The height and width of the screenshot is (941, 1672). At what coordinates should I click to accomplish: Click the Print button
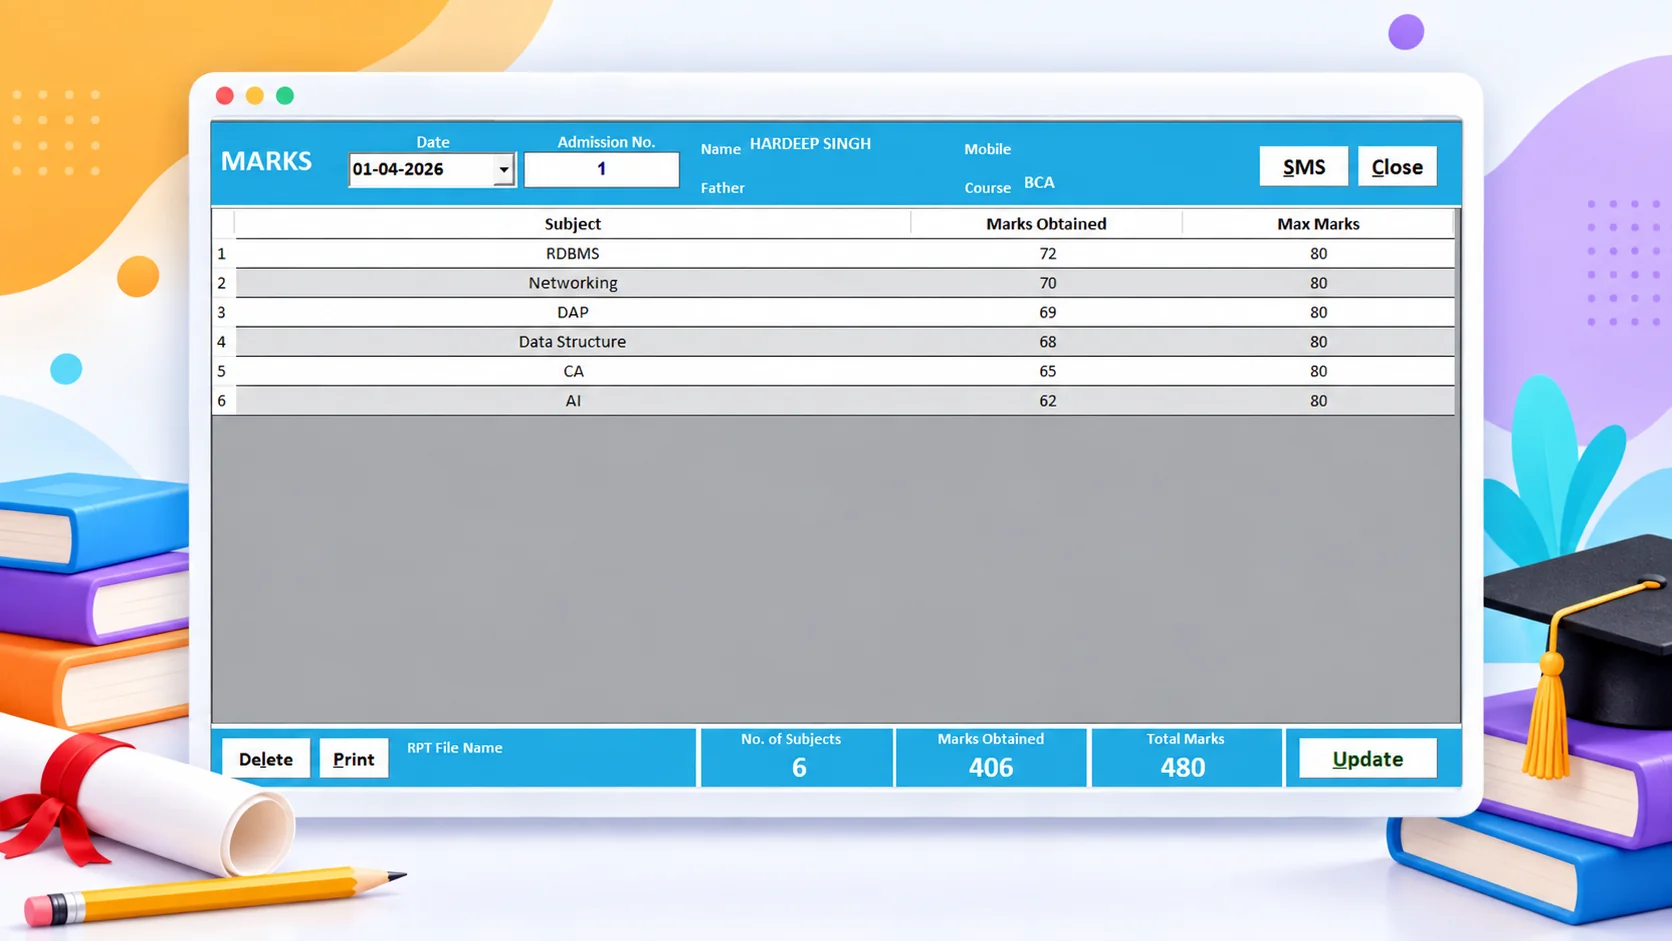[354, 759]
